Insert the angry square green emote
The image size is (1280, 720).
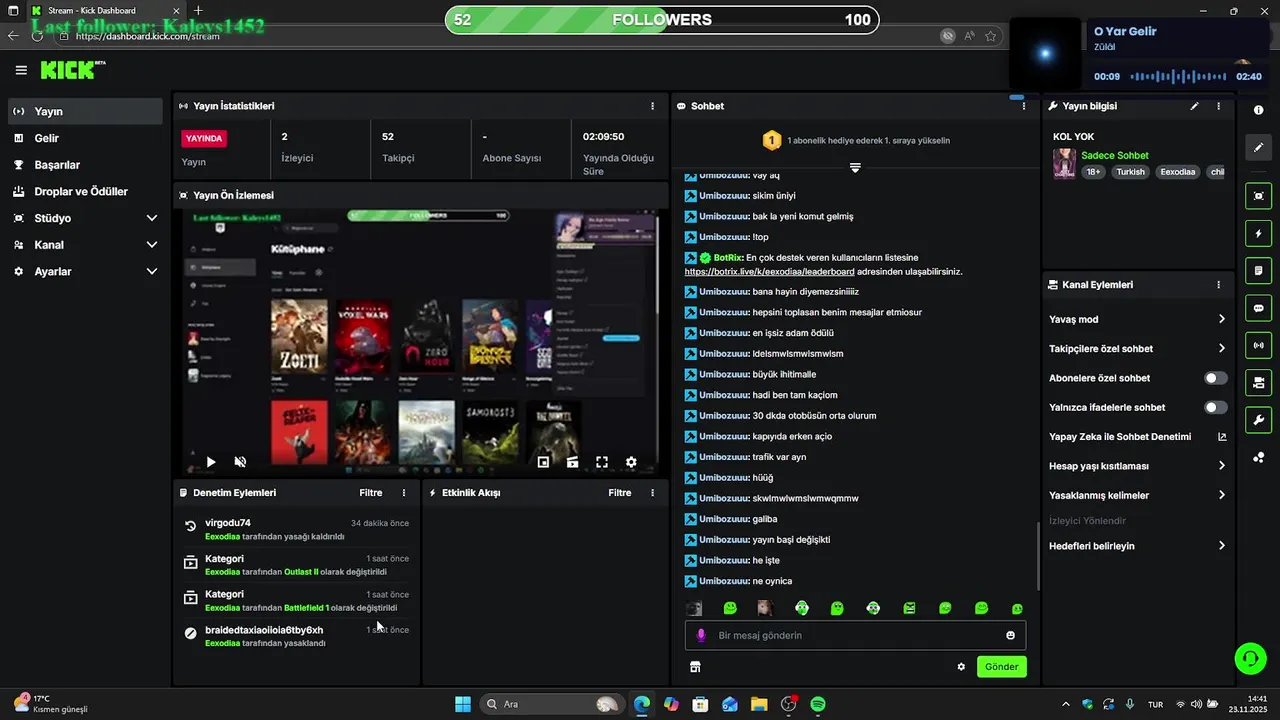(x=909, y=608)
